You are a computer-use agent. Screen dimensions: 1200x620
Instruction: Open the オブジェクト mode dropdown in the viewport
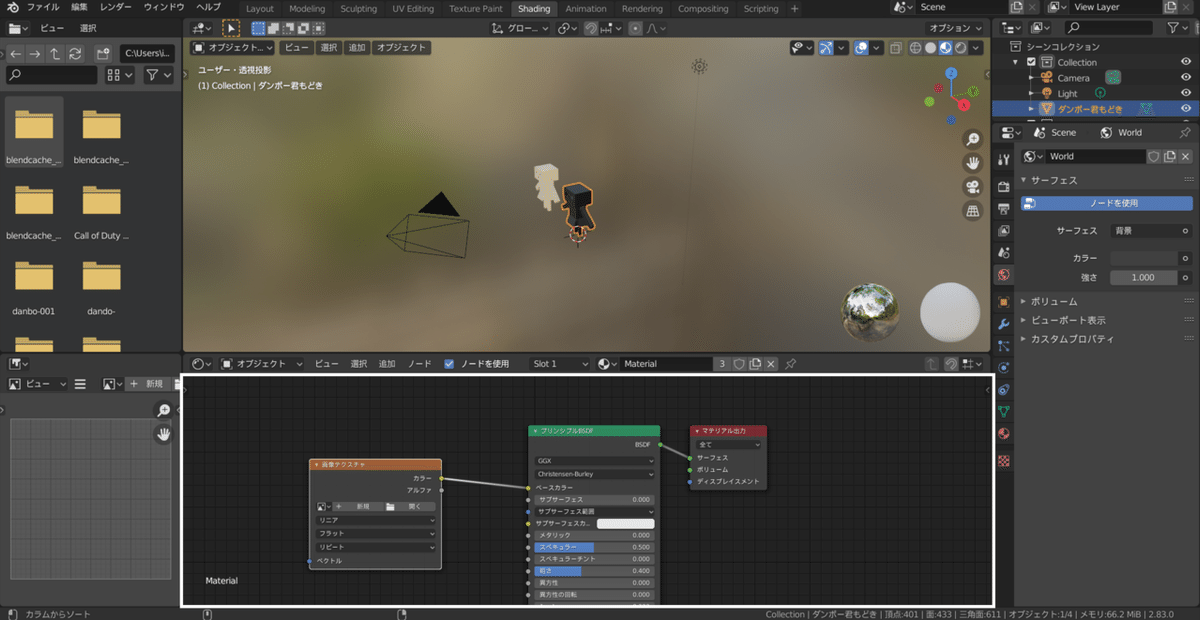tap(231, 47)
